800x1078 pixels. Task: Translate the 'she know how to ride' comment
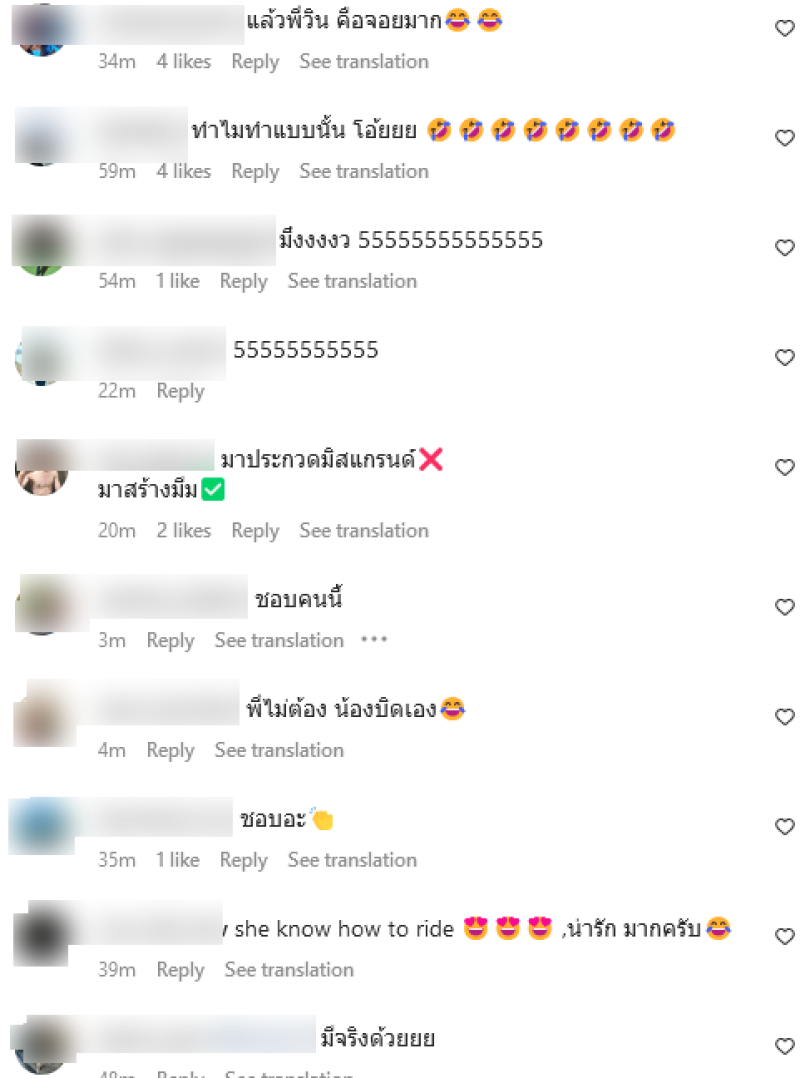[x=289, y=970]
